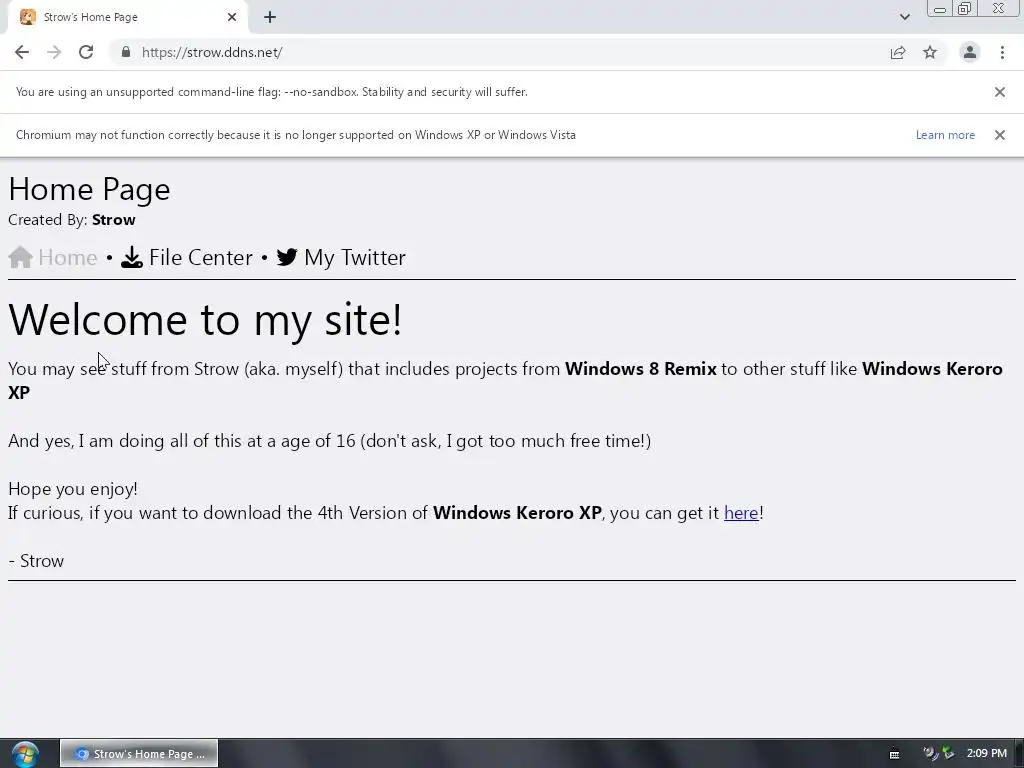Screen dimensions: 1024x768
Task: Open the user profile icon
Action: point(970,52)
